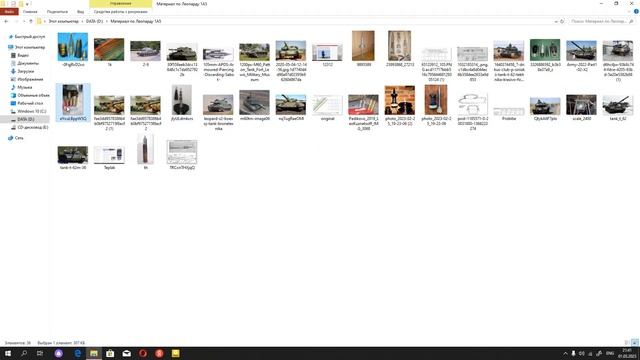
Task: Open Microsoft Store from the taskbar
Action: click(110, 353)
